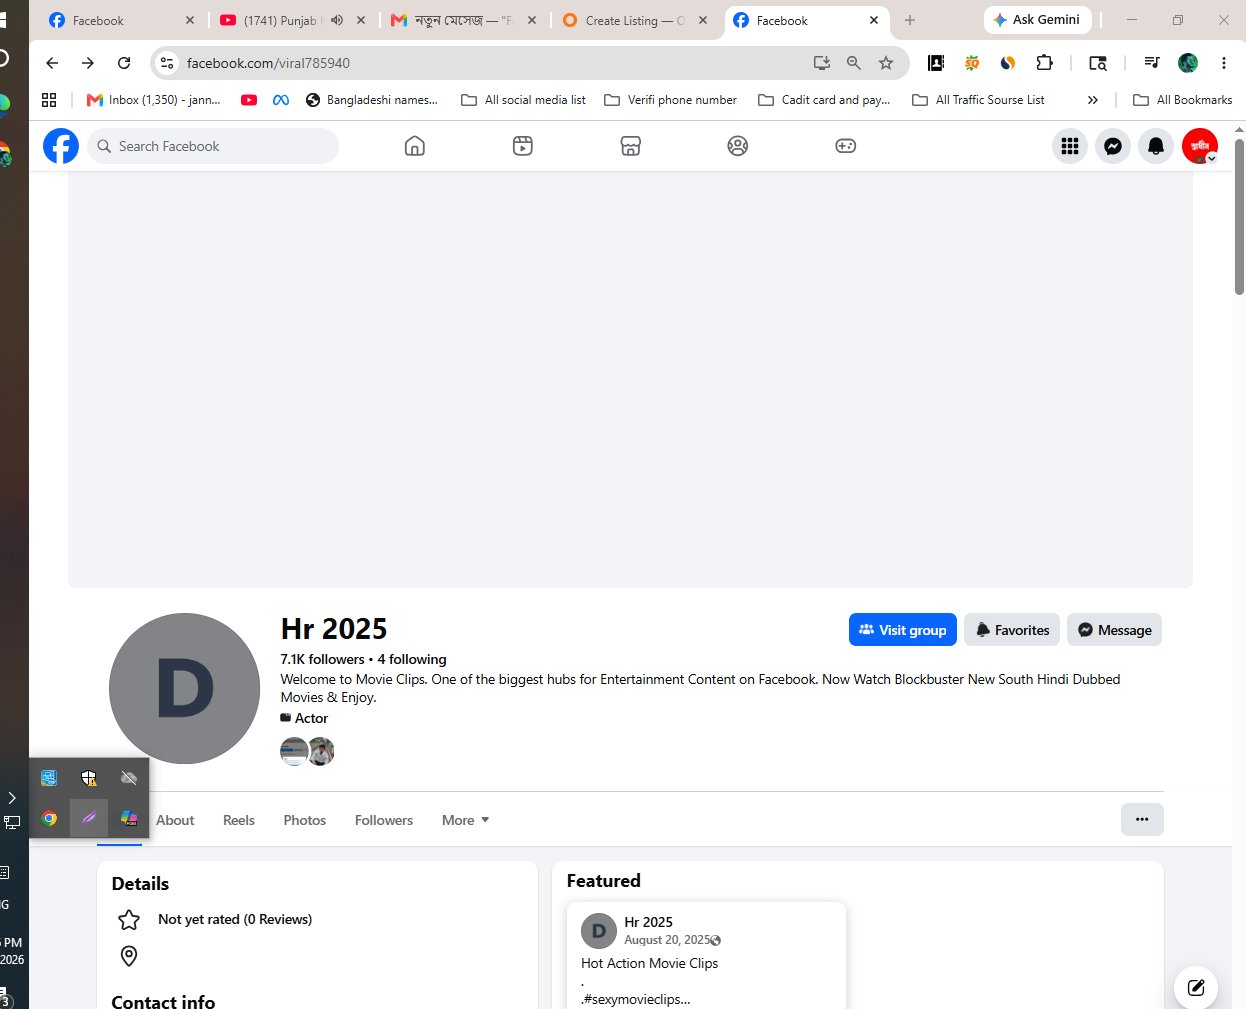The image size is (1246, 1009).
Task: Open the media controls icon in Chrome toolbar
Action: 1152,63
